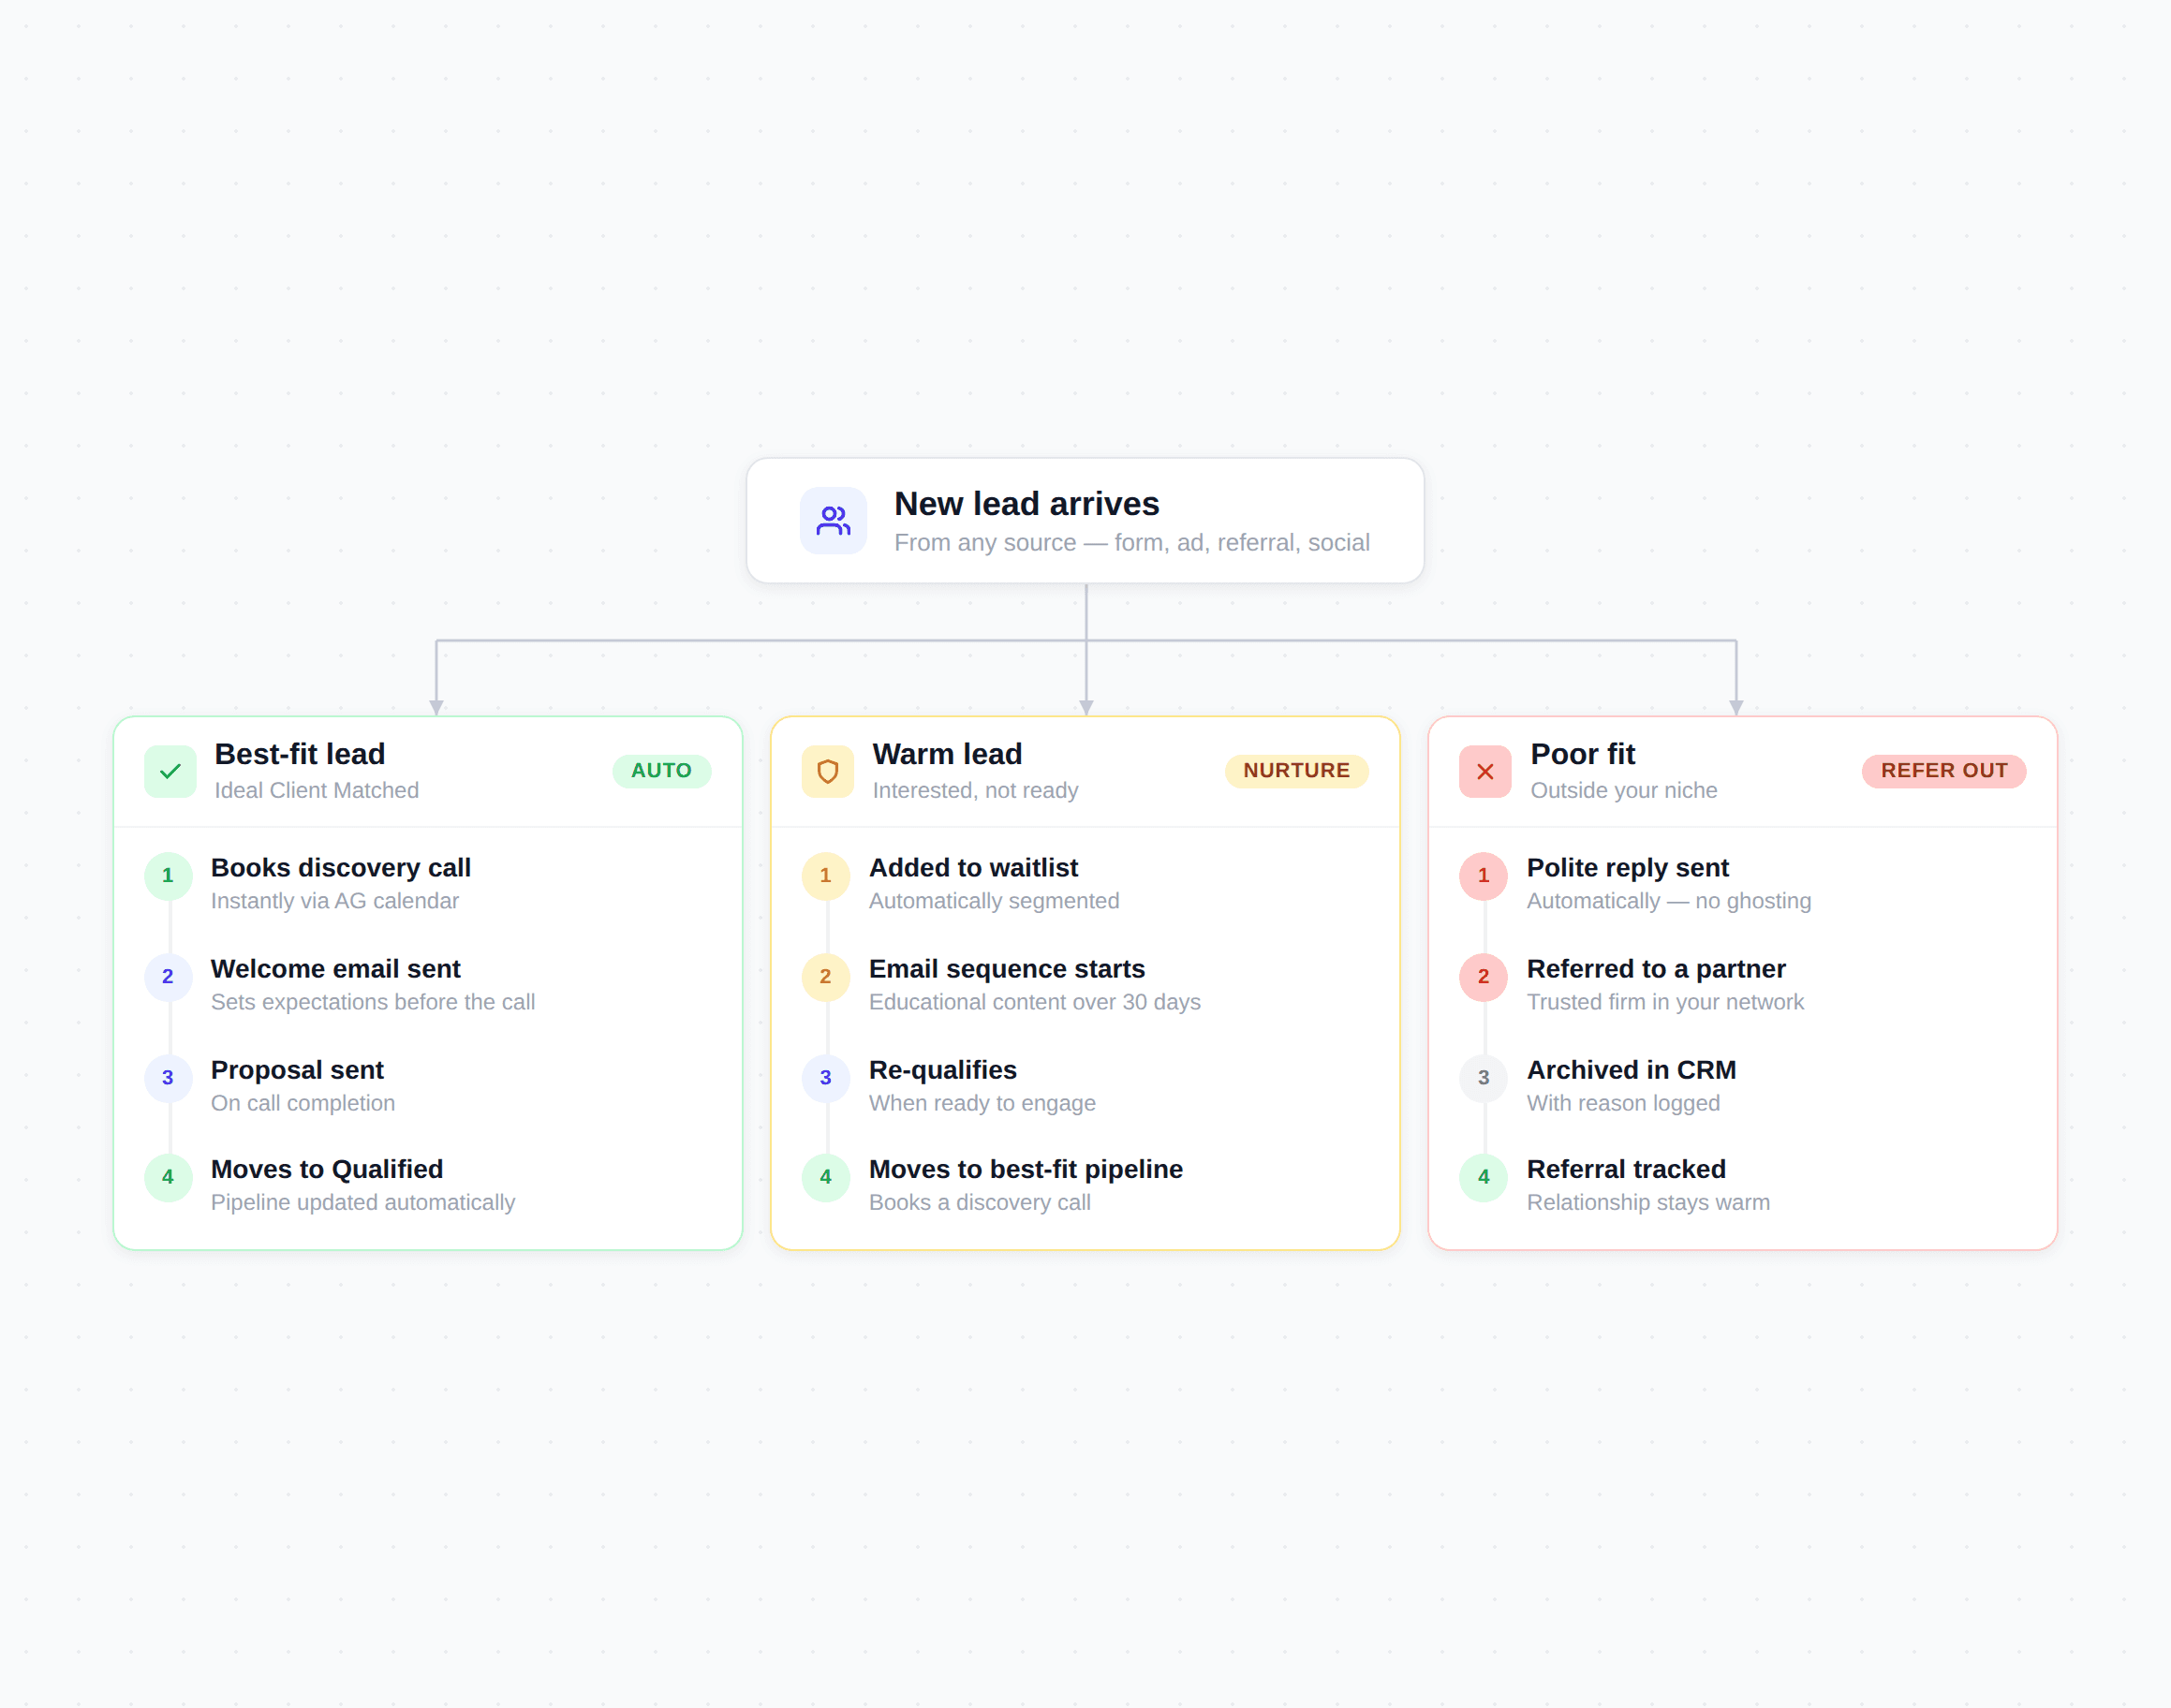2171x1708 pixels.
Task: Click step 3 circle beside Archived in CRM
Action: click(1483, 1077)
